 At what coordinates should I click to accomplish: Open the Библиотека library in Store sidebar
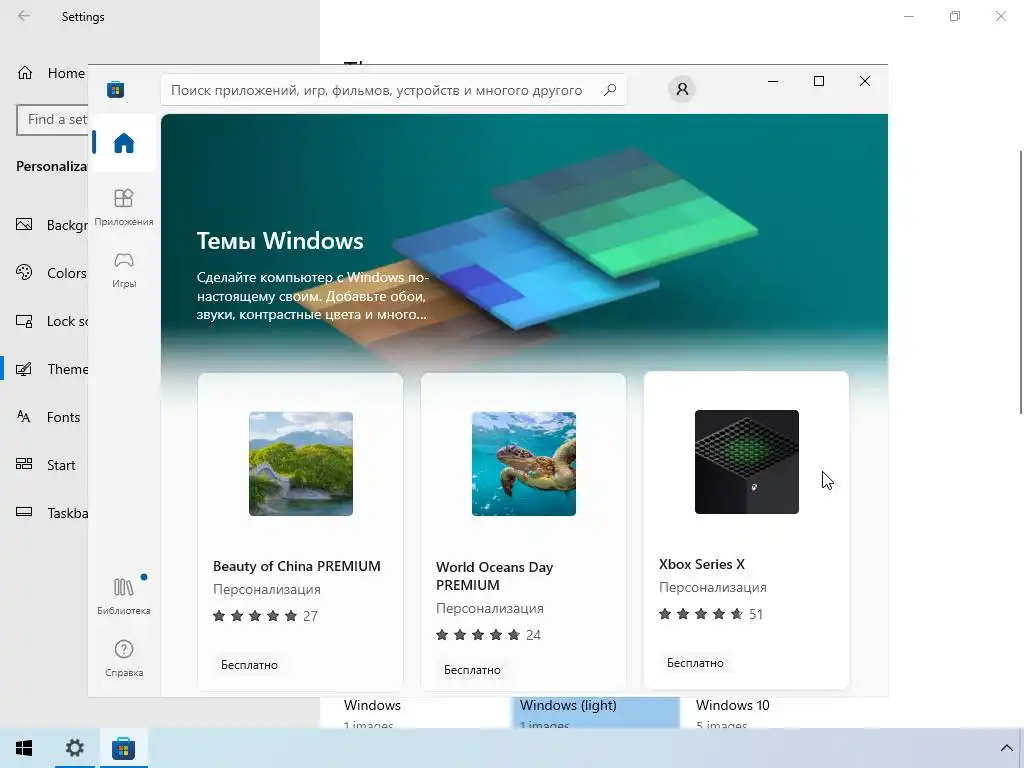pos(123,596)
